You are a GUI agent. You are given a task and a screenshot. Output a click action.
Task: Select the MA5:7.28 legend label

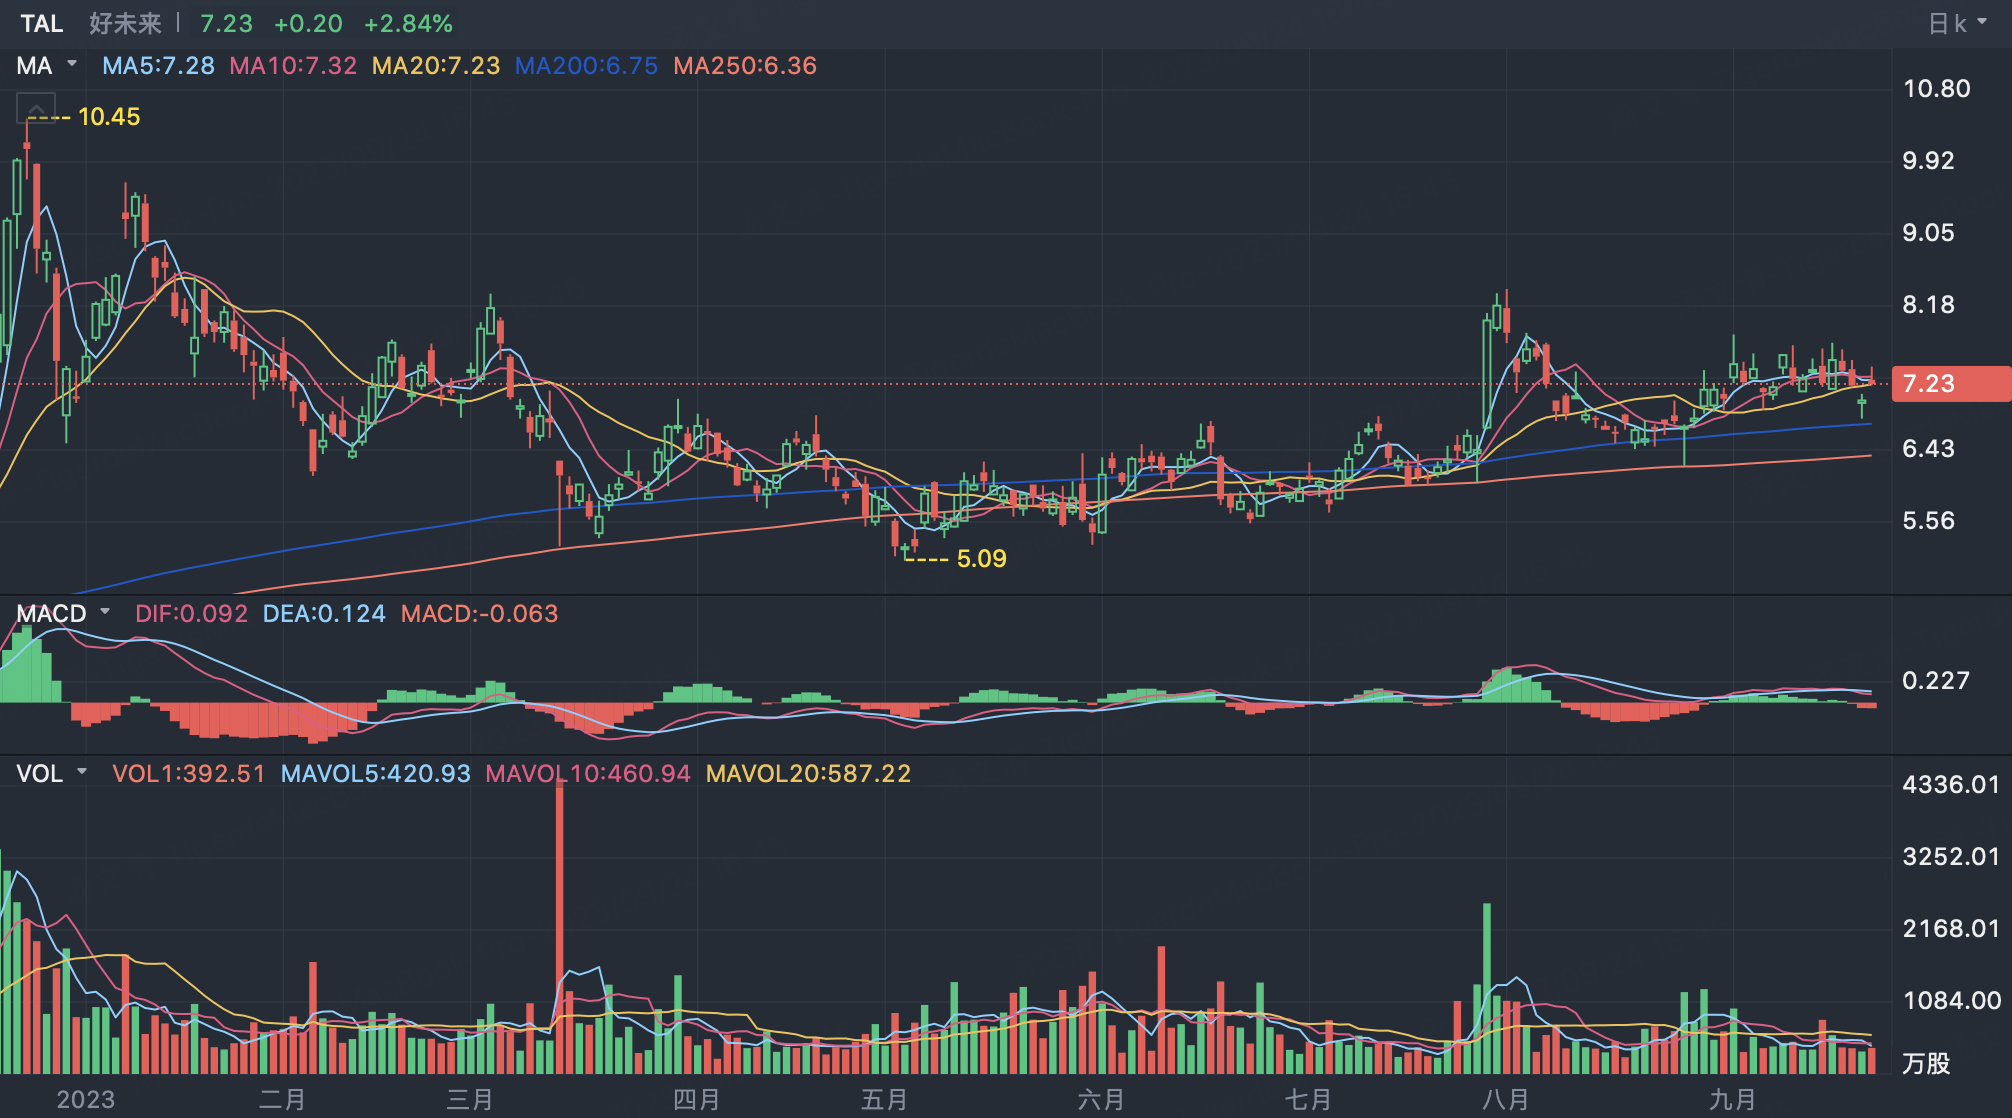(x=158, y=66)
